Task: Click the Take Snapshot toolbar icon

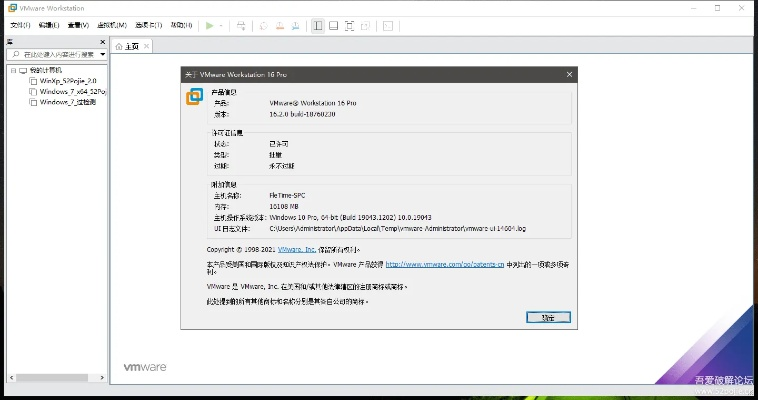Action: [x=261, y=25]
